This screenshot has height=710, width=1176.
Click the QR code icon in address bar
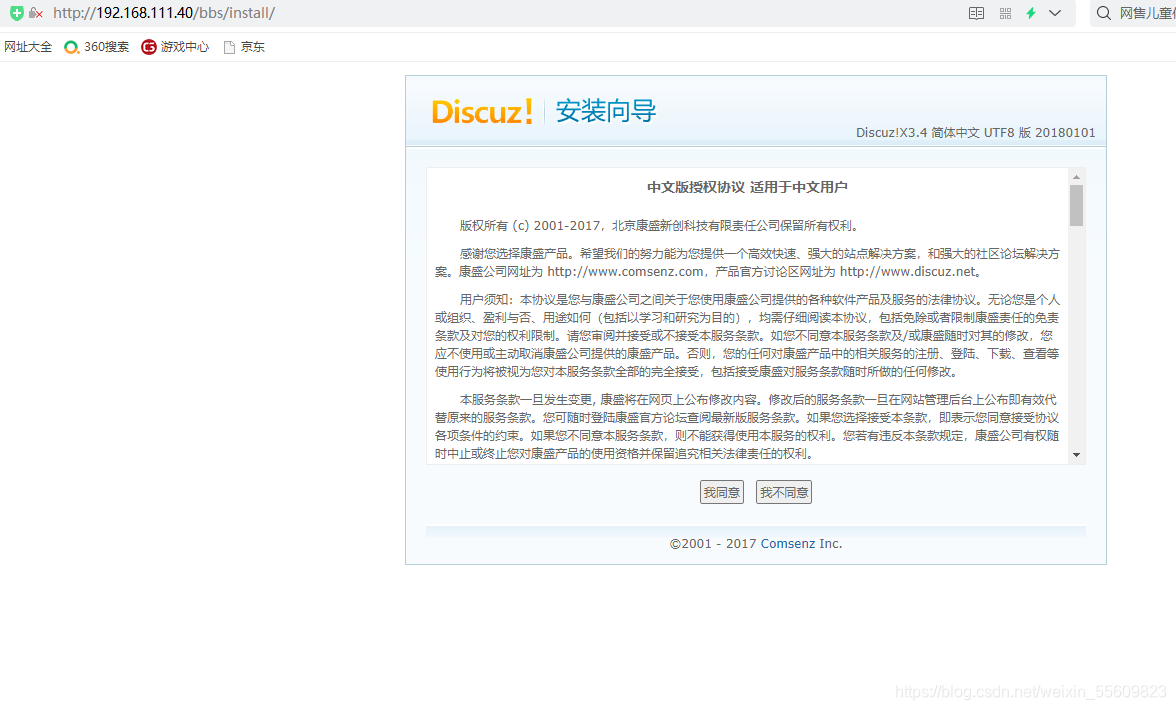tap(1005, 13)
